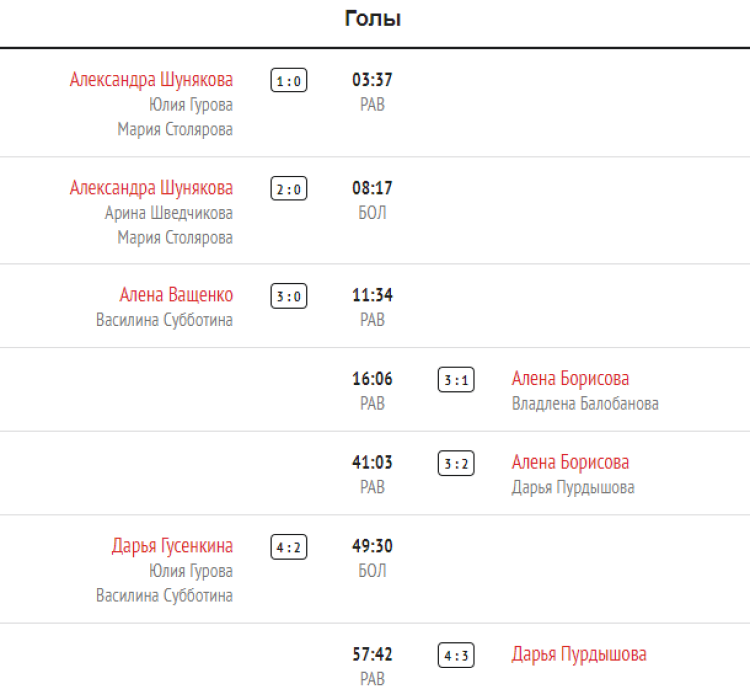750x700 pixels.
Task: Click Мария Столярова on the 2:0 goal
Action: coord(175,238)
